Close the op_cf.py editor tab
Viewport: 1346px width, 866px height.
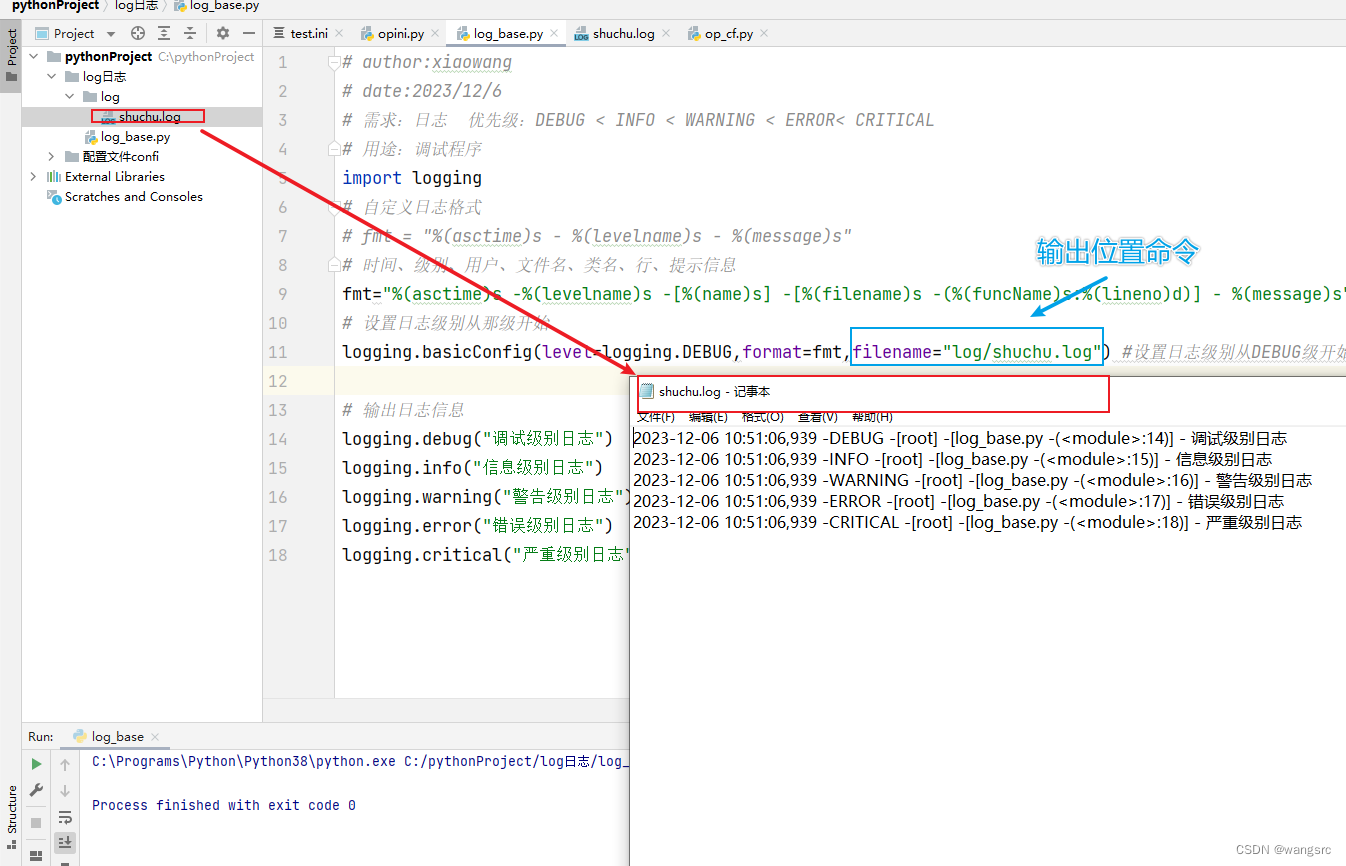763,33
